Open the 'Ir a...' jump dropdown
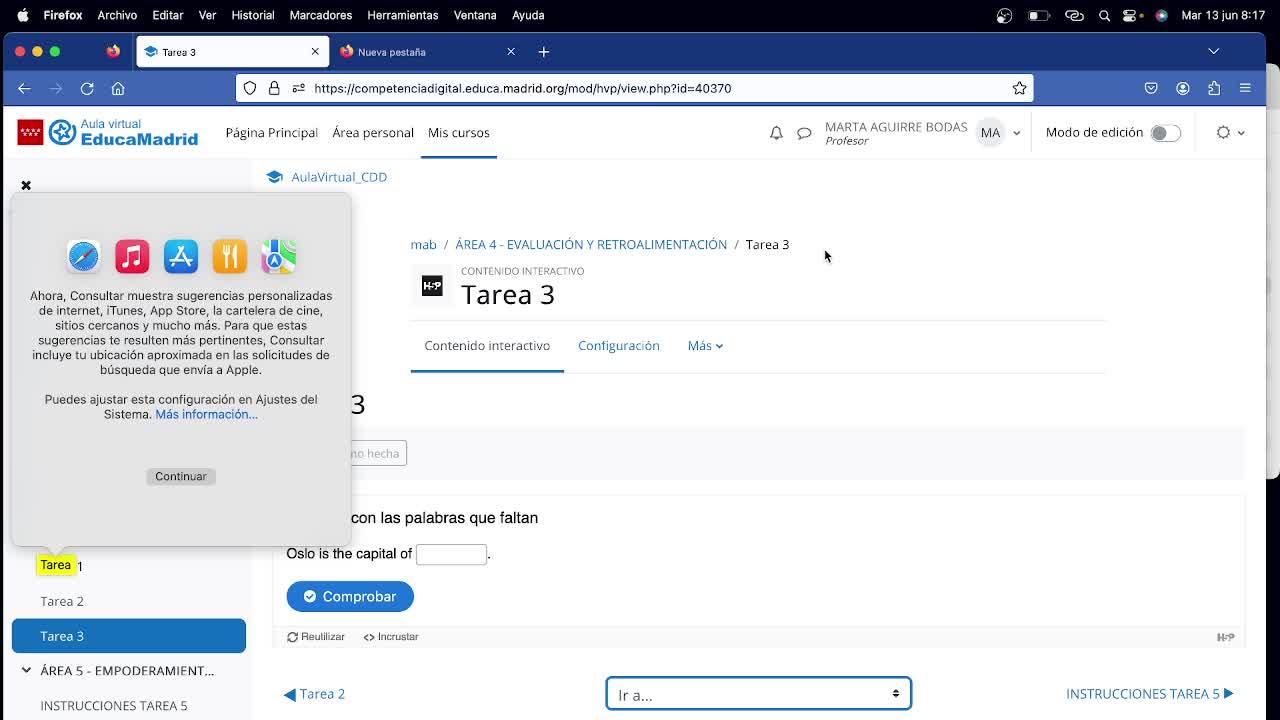1280x720 pixels. click(758, 694)
